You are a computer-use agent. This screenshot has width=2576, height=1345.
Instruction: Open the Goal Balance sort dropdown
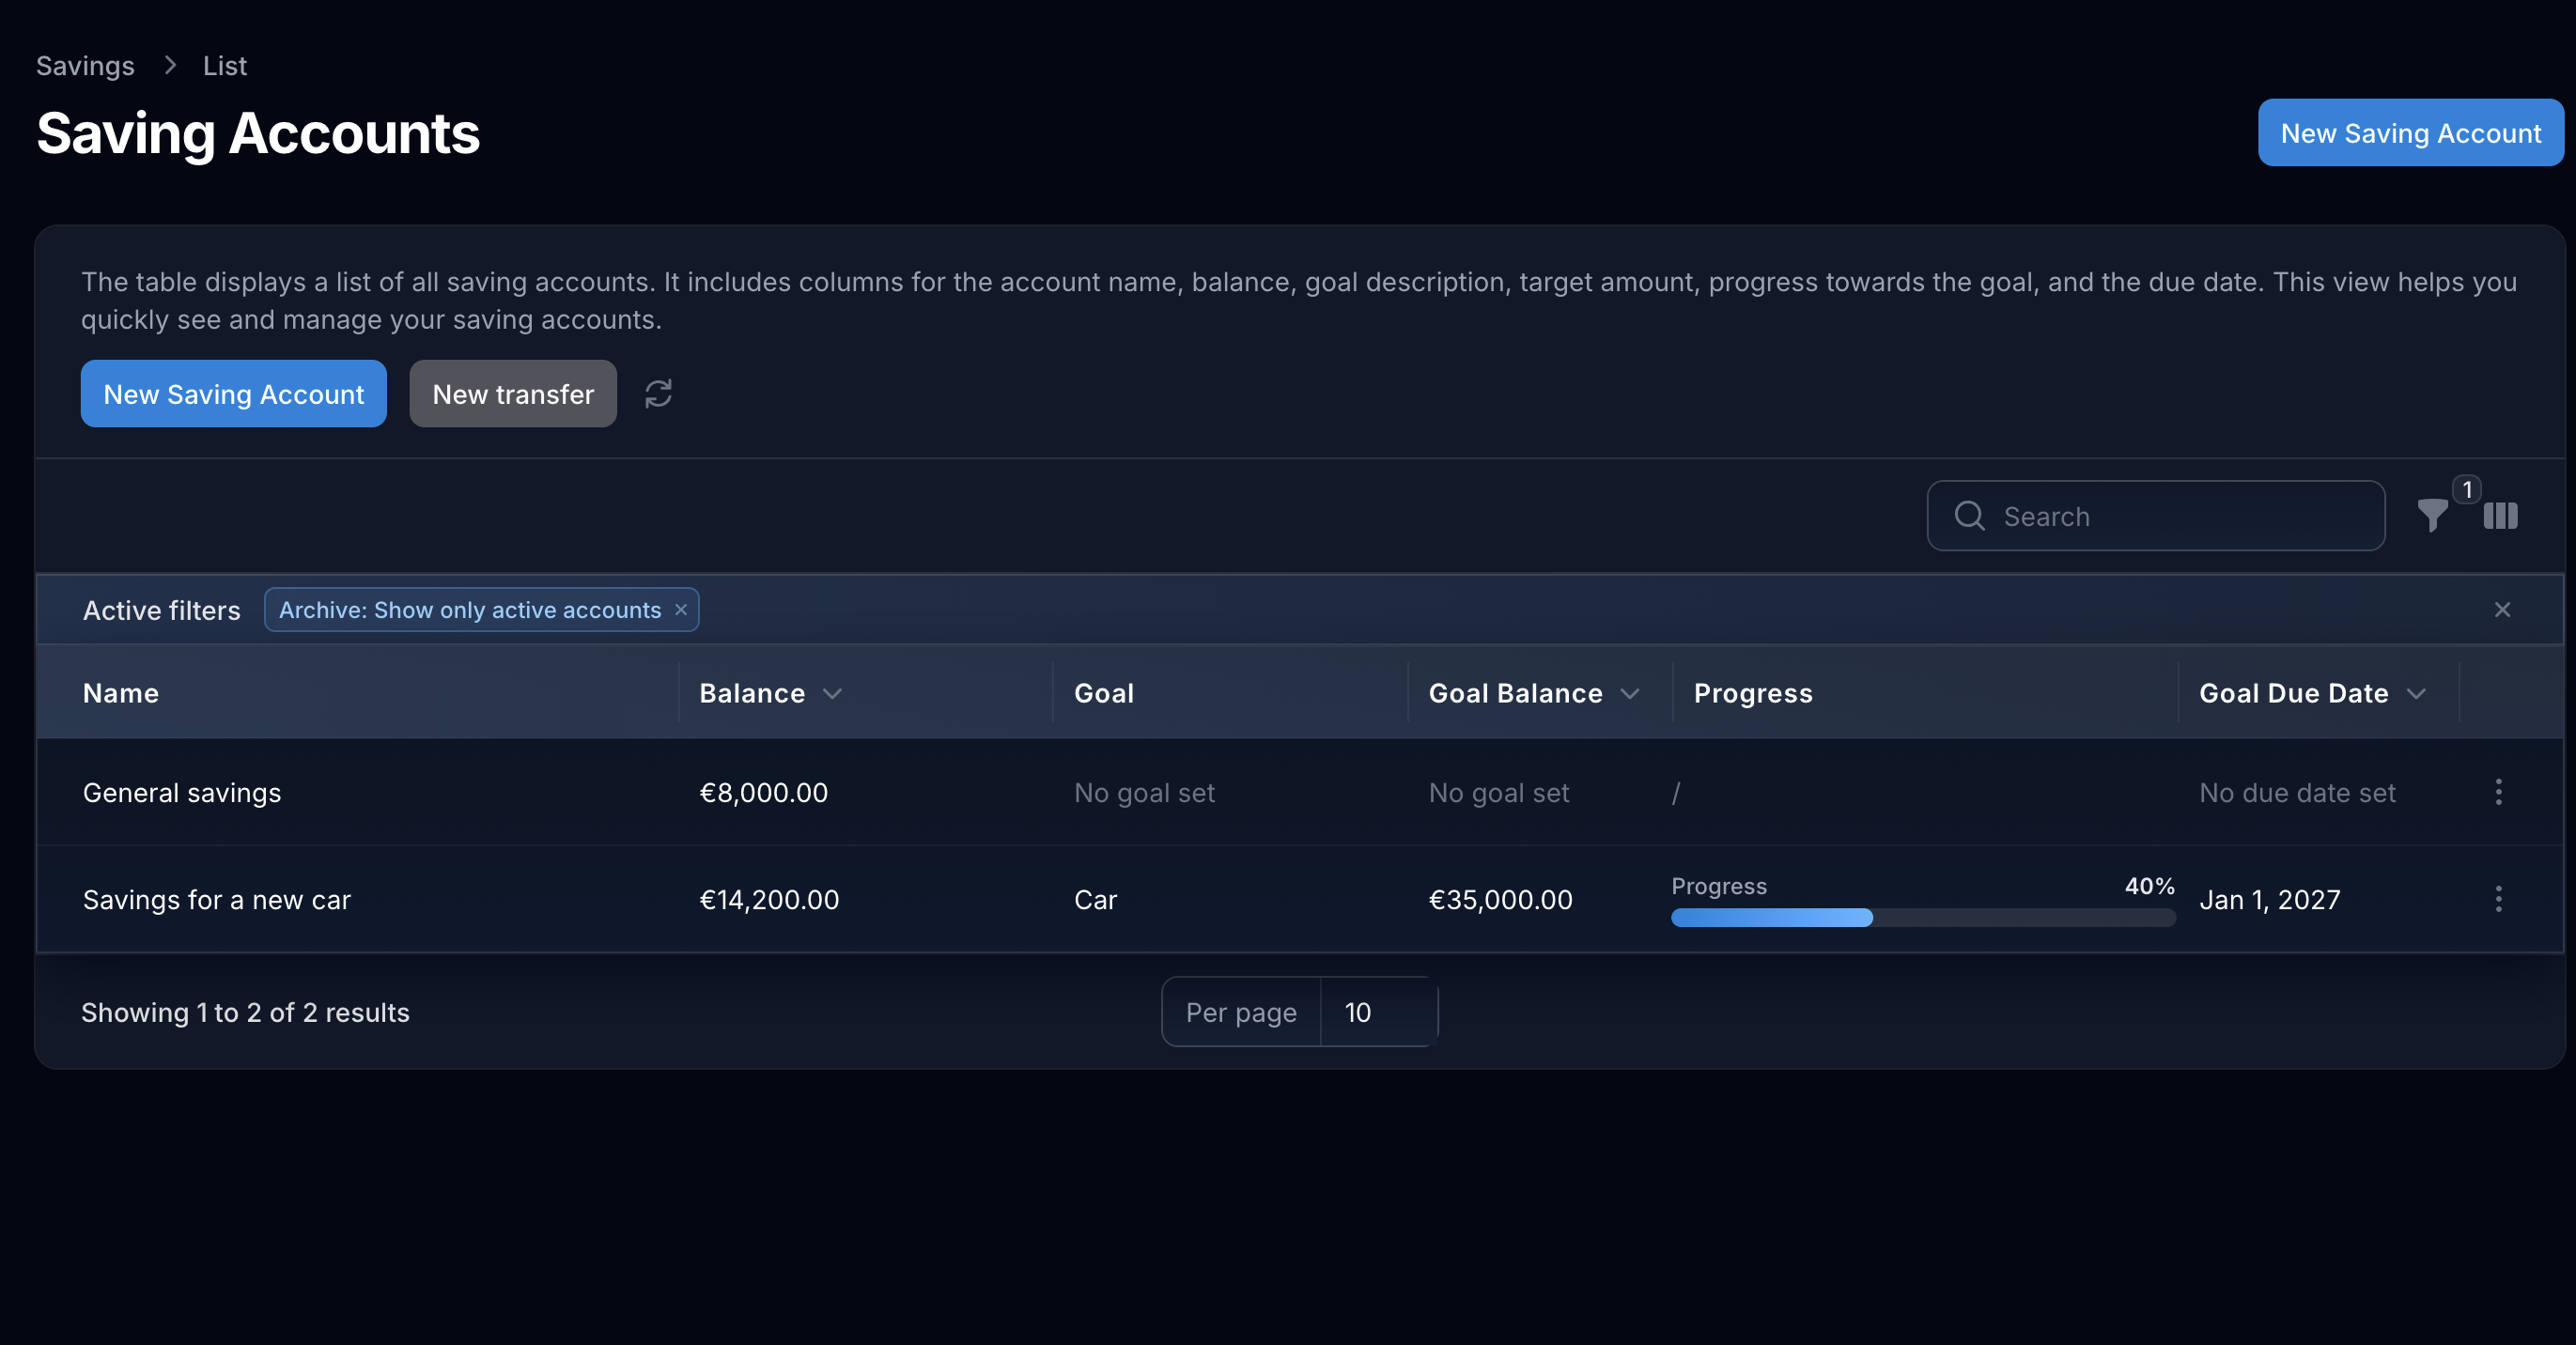(1631, 693)
